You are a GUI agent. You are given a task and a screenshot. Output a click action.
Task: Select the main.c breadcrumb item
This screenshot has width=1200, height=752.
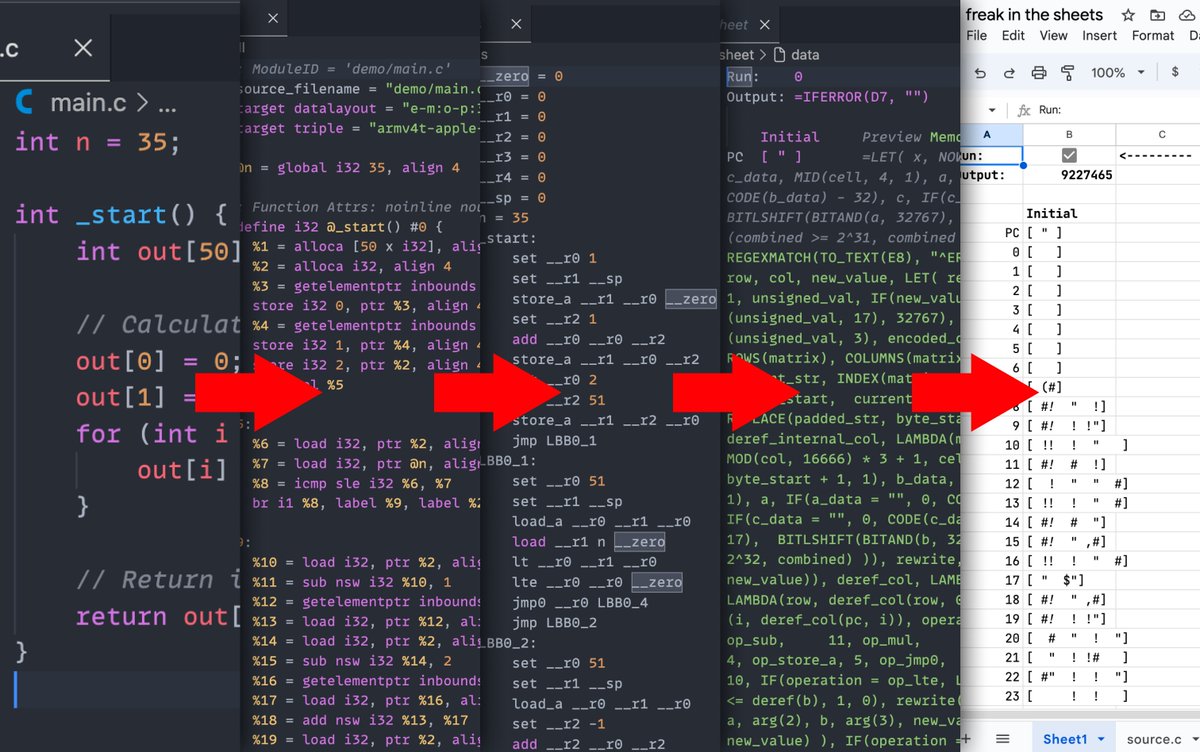tap(90, 103)
